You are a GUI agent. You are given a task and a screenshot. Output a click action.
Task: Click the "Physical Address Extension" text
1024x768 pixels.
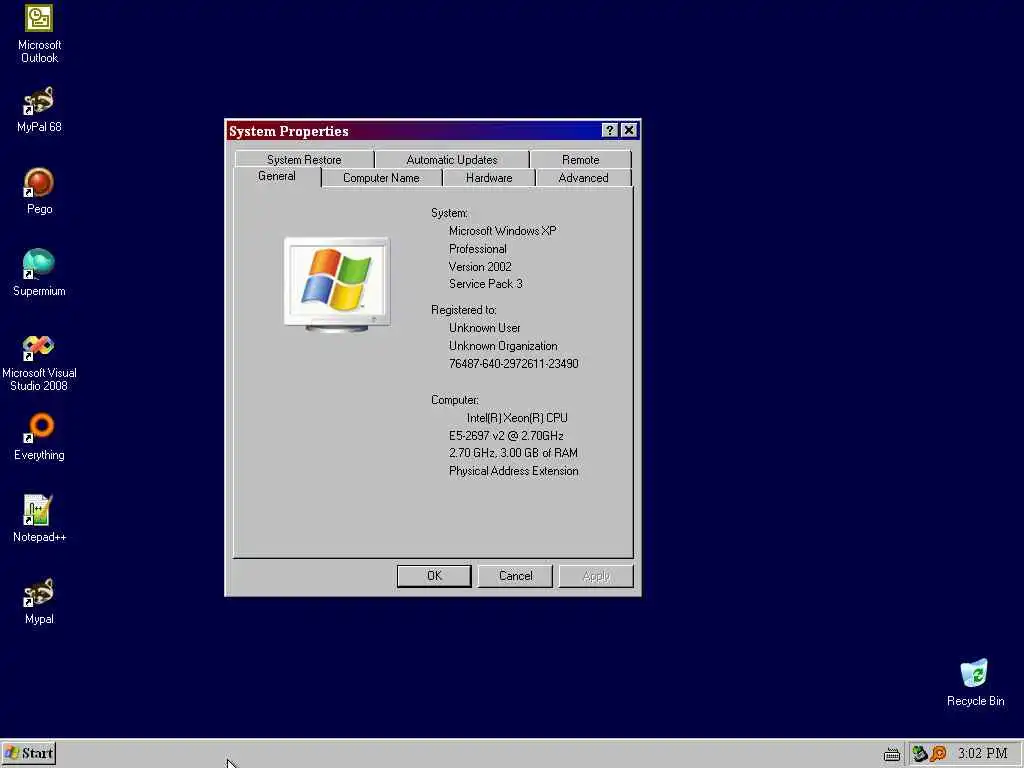(513, 471)
